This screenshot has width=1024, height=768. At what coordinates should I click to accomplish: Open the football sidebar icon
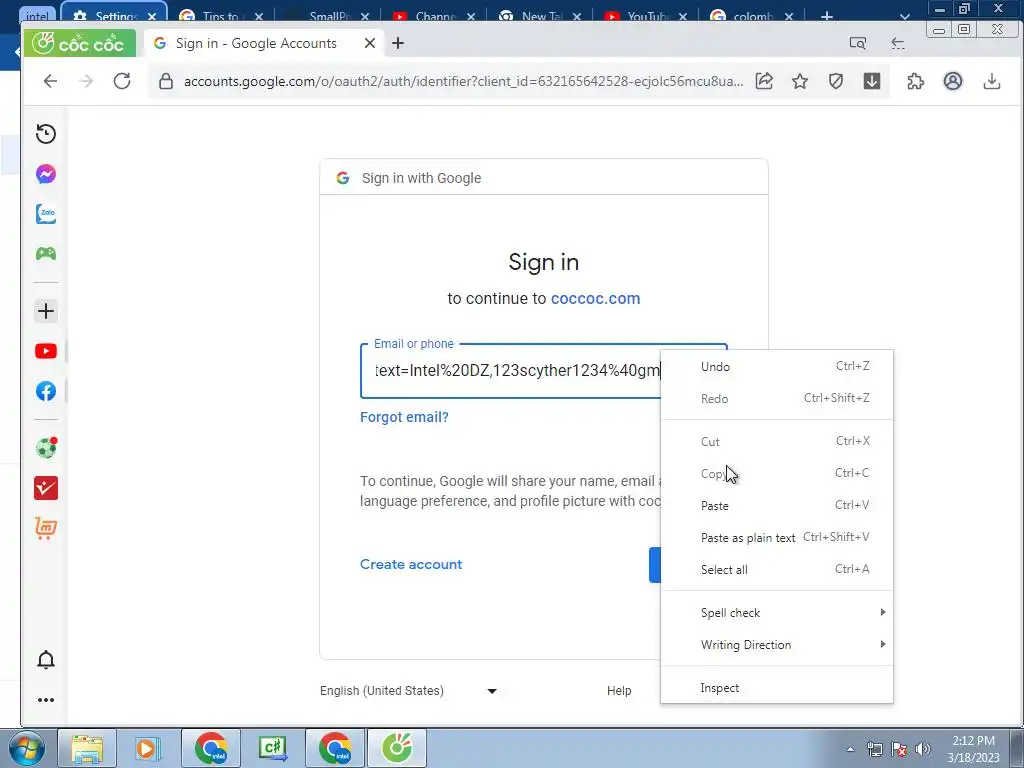(46, 448)
